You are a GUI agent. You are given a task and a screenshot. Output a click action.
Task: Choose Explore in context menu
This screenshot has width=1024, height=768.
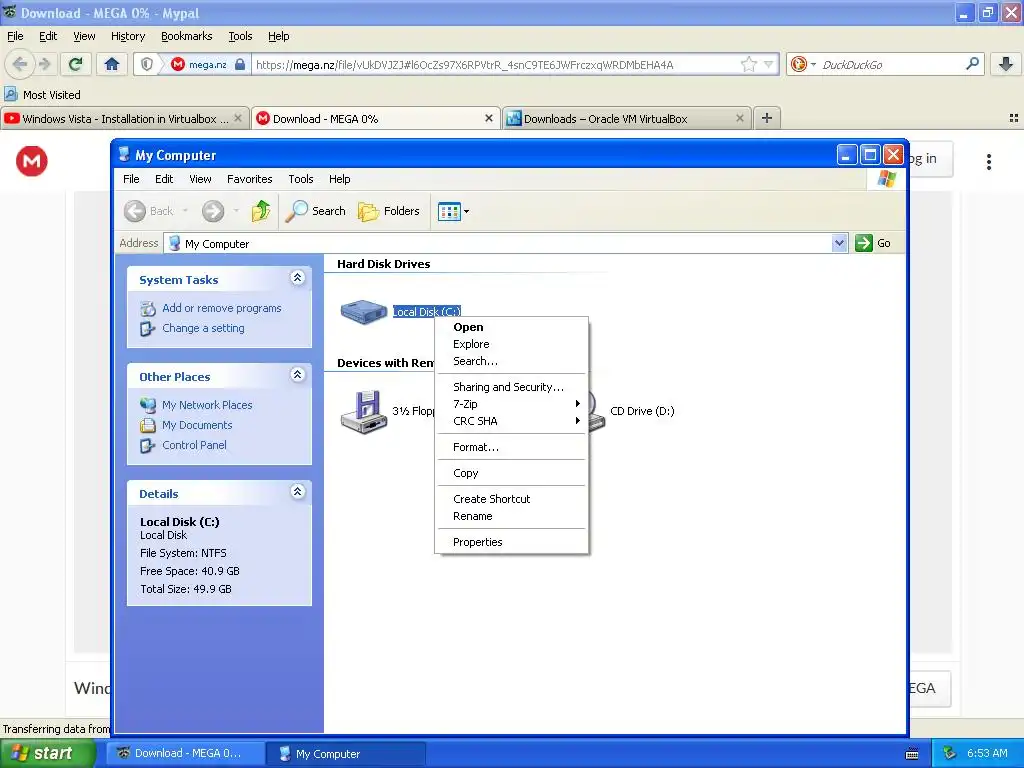[x=511, y=344]
